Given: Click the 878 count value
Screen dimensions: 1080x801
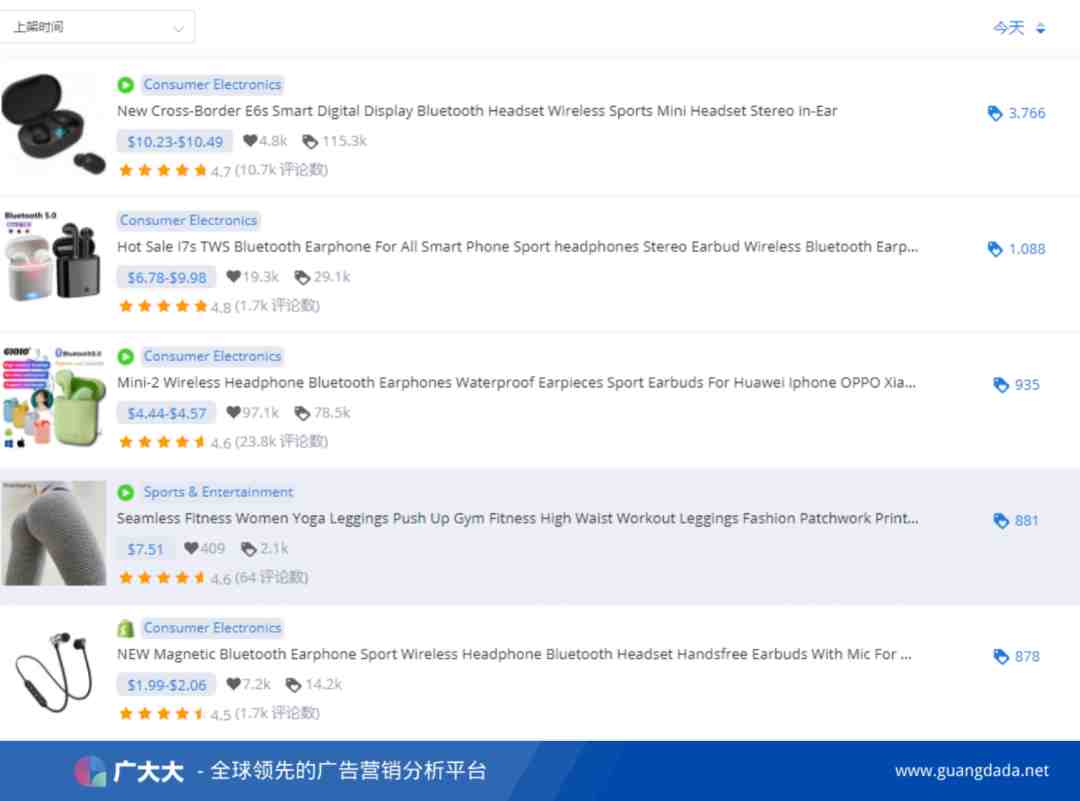Looking at the screenshot, I should click(x=1027, y=656).
